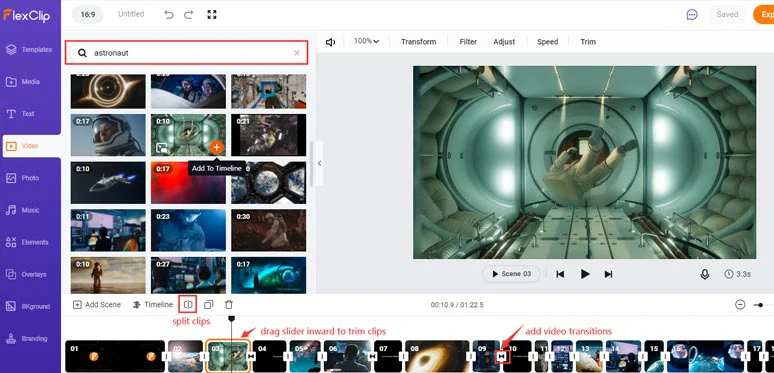Viewport: 774px width, 373px height.
Task: Click the orange Export button
Action: click(x=764, y=14)
